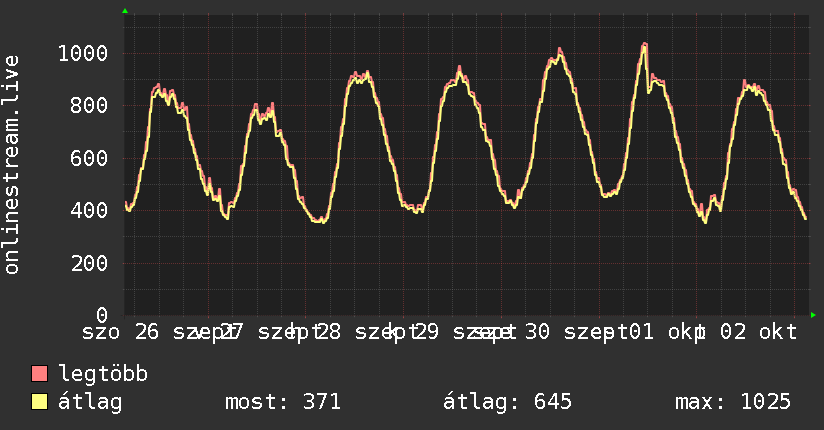
Task: Click the 800 y-axis label
Action: pos(89,106)
